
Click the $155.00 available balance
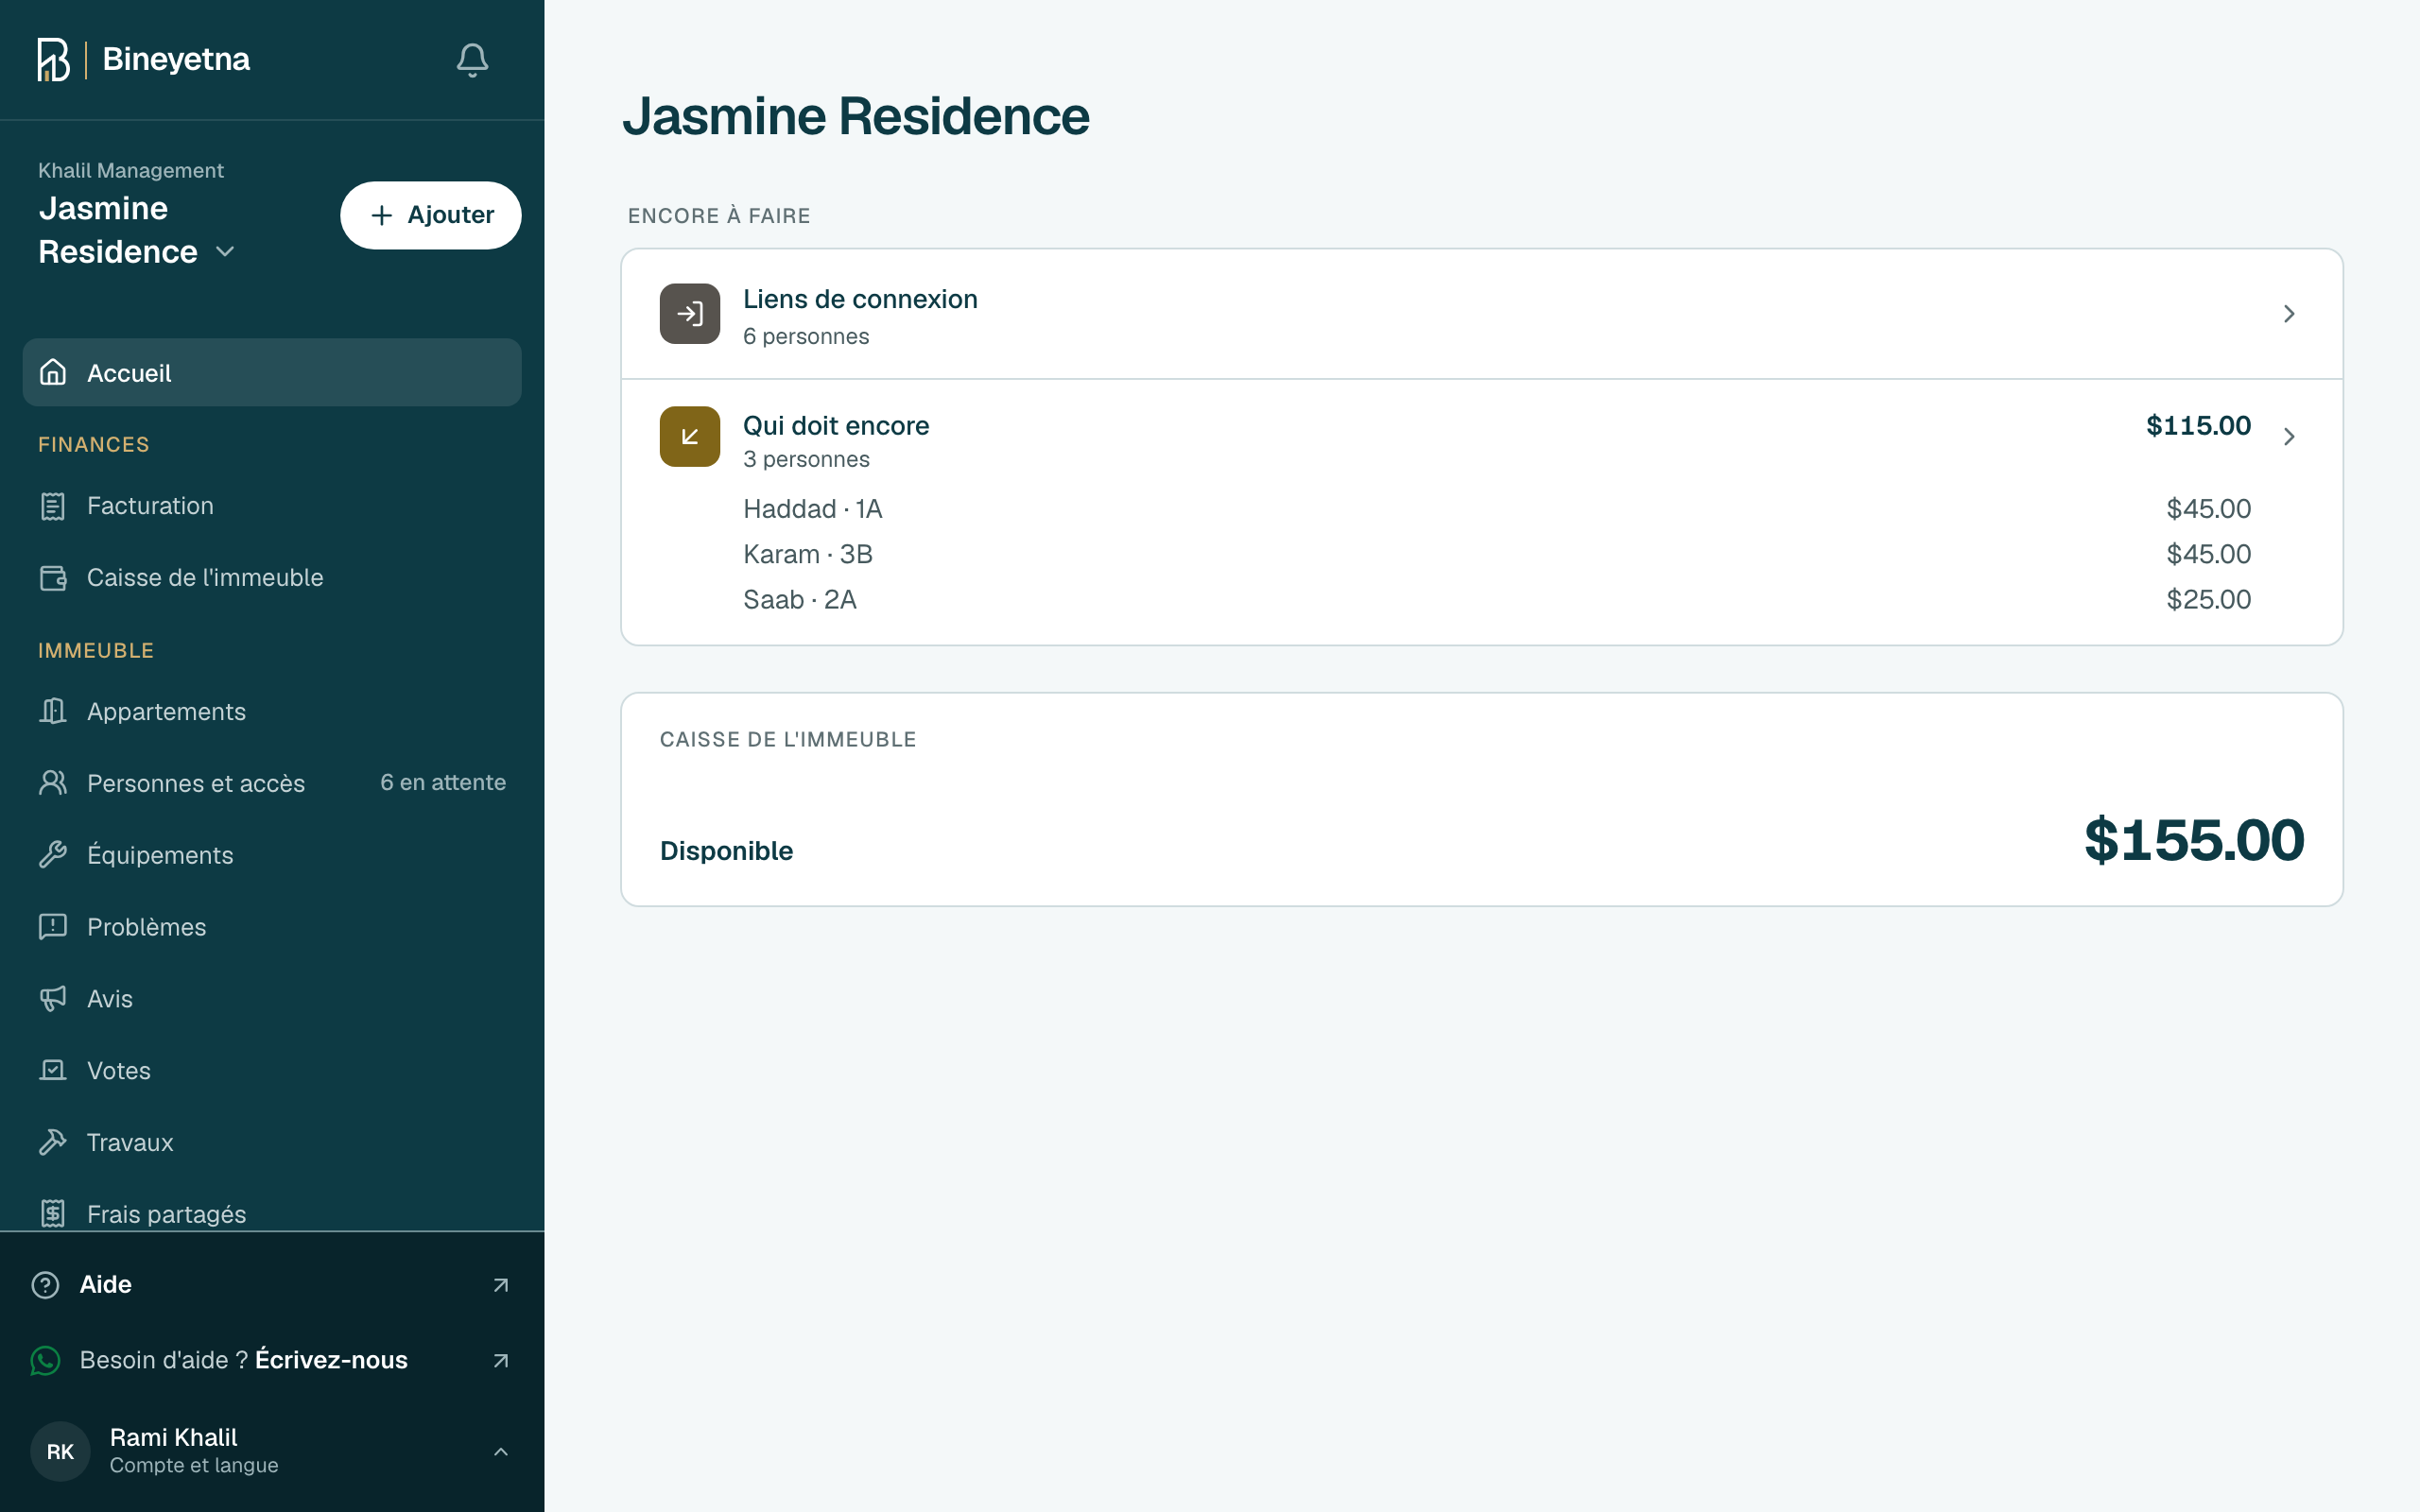pos(2194,840)
